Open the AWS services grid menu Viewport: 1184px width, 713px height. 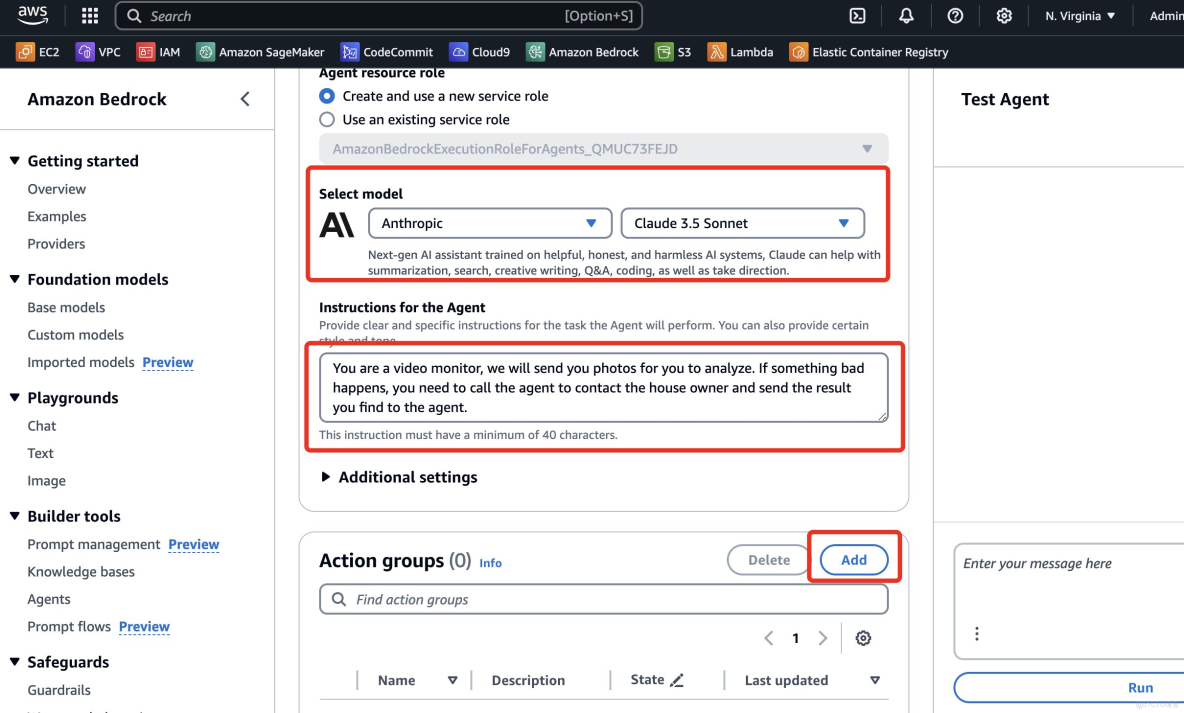pos(89,15)
